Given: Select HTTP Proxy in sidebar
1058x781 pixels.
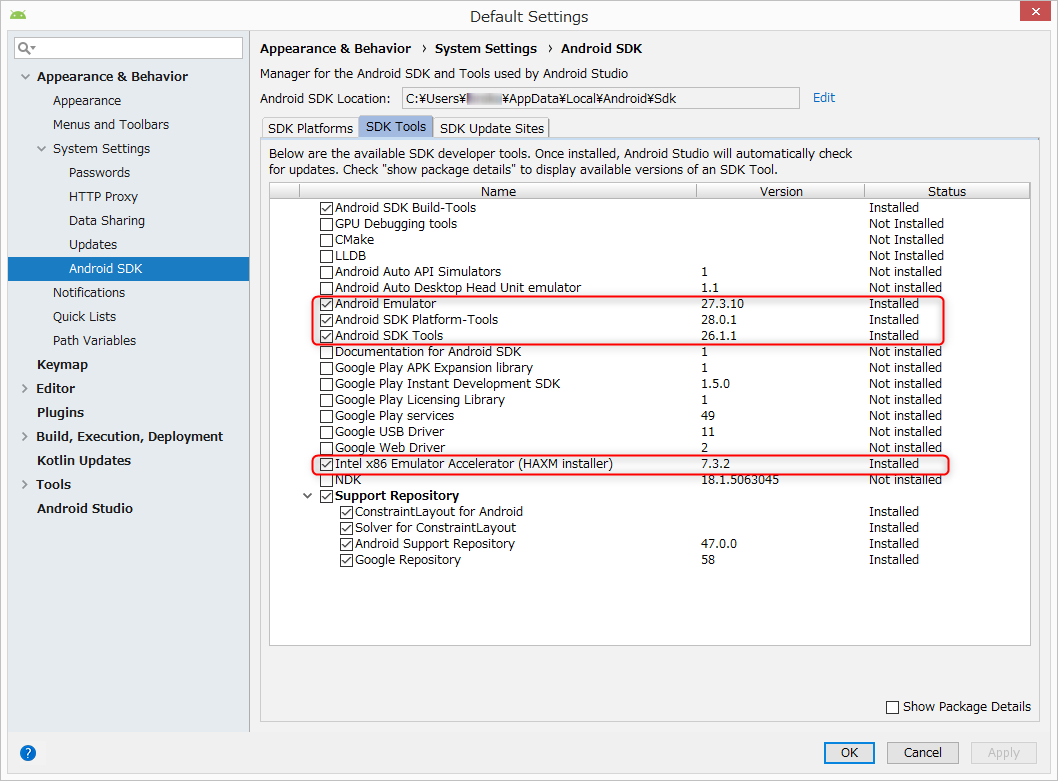Looking at the screenshot, I should [103, 196].
